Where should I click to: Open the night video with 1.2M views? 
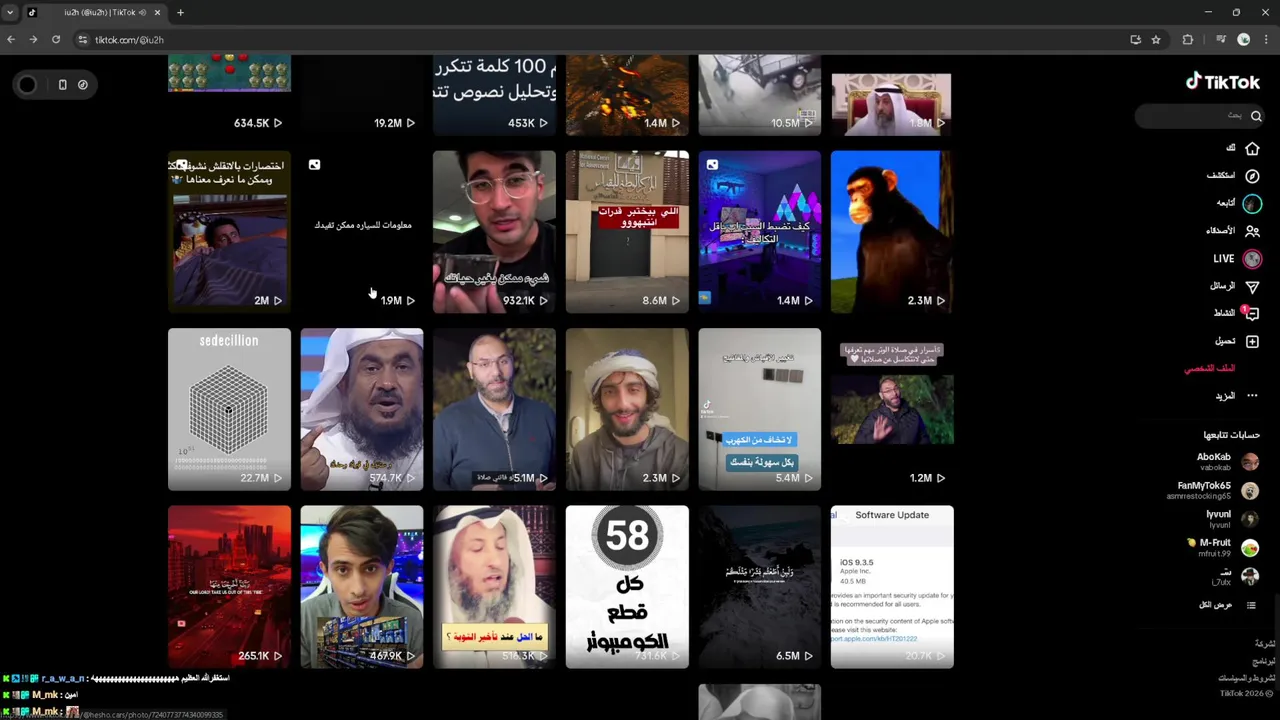coord(892,409)
